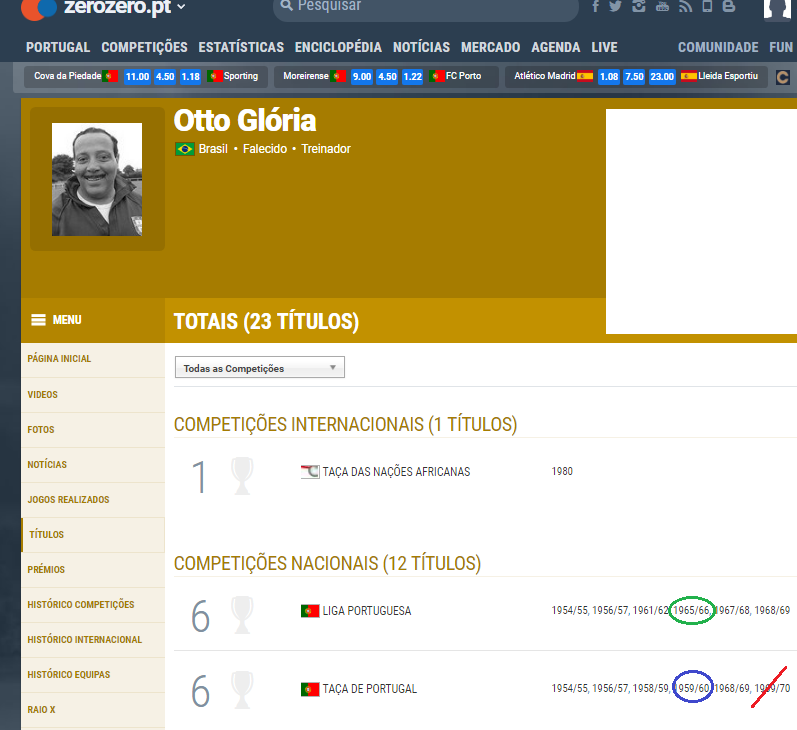Click the magnifier search icon
Screen dimensions: 797x730
coord(287,6)
